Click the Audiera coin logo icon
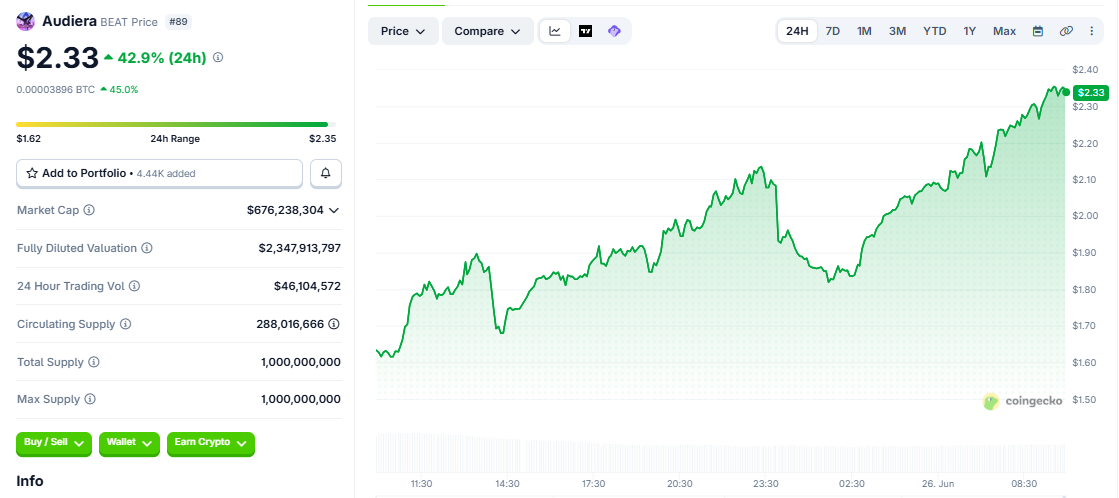 (26, 21)
